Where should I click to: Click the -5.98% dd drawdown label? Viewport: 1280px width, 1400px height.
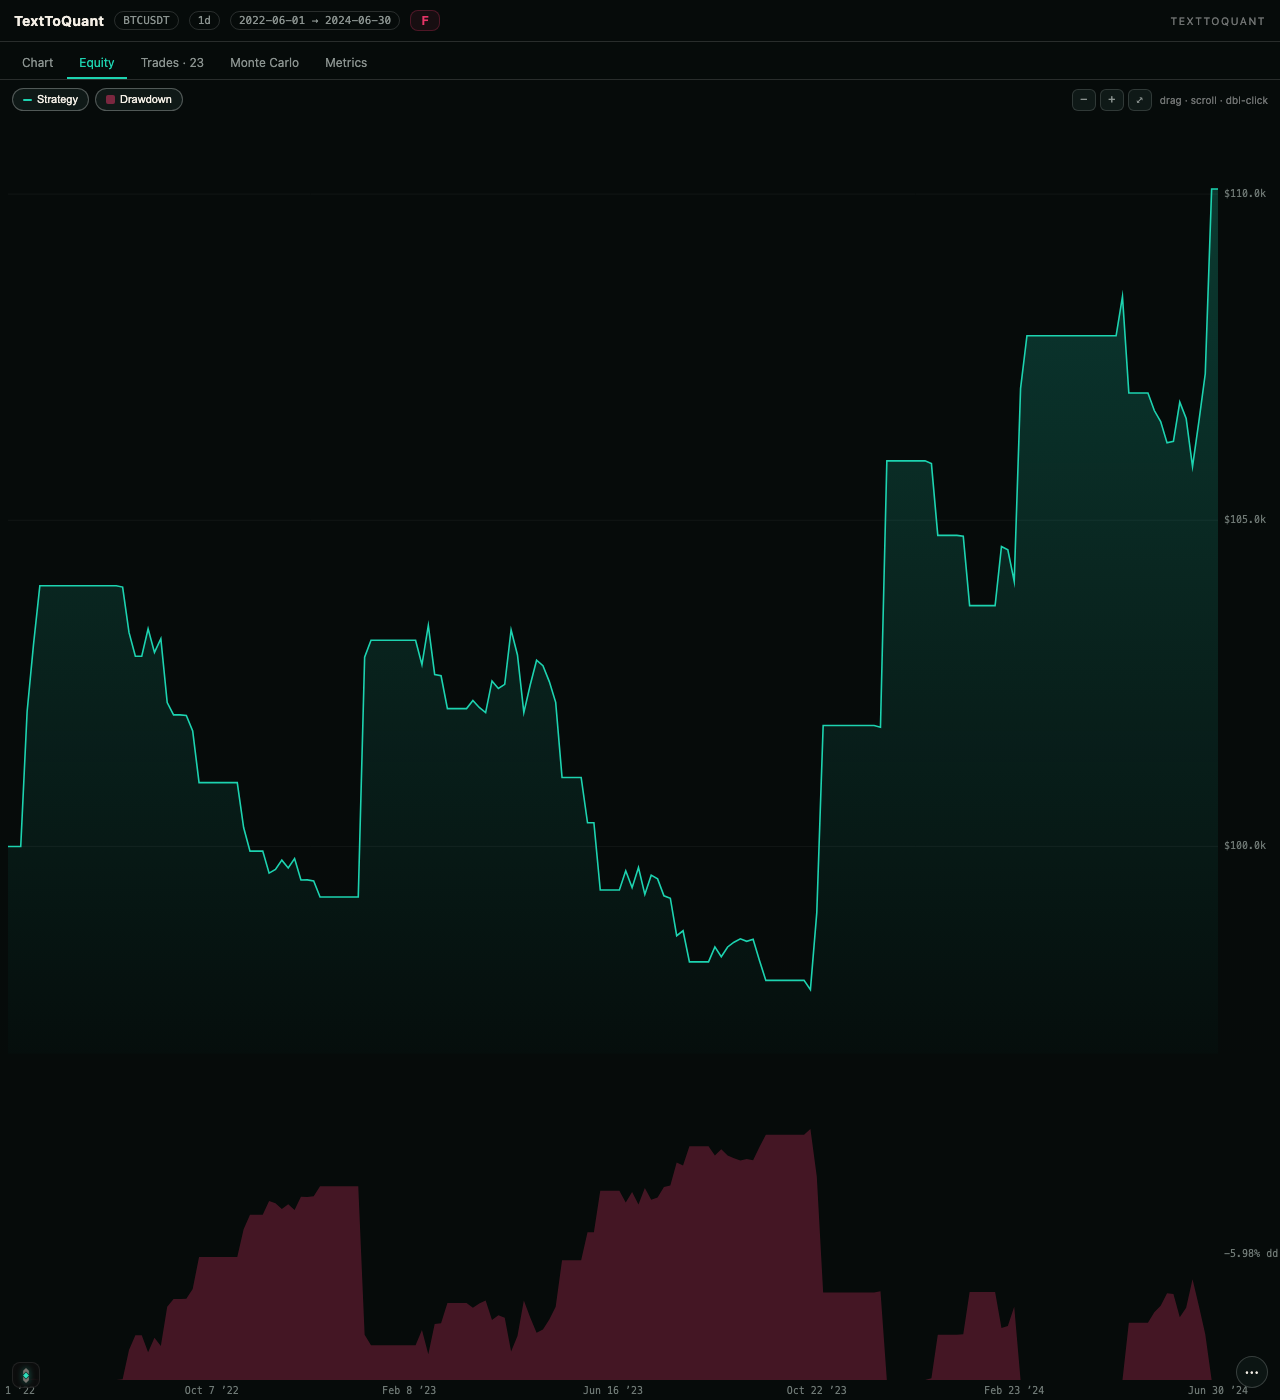pyautogui.click(x=1251, y=1254)
